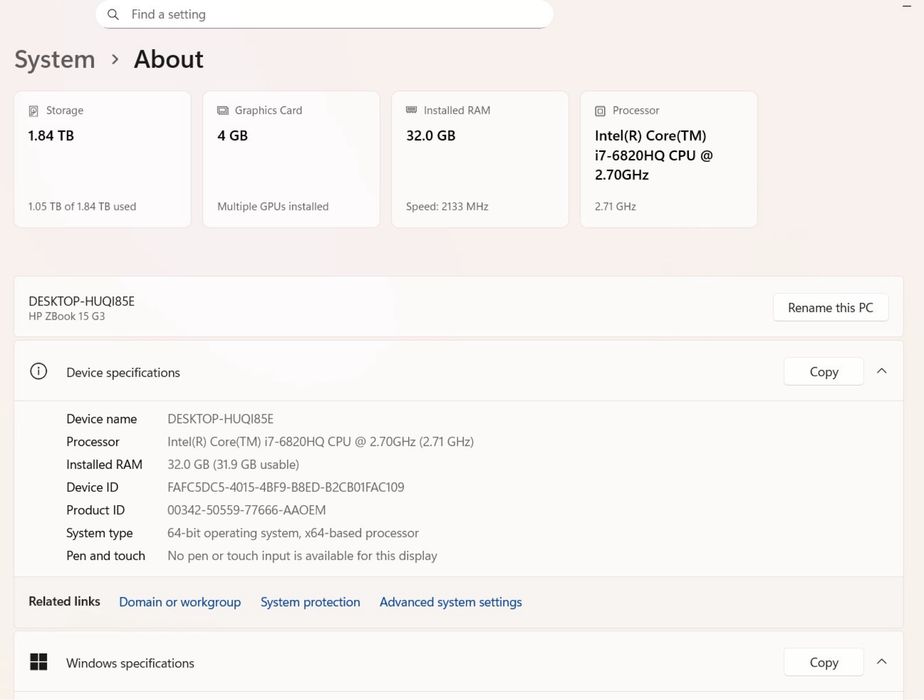
Task: Open the 32.0 GB Installed RAM card
Action: (480, 160)
